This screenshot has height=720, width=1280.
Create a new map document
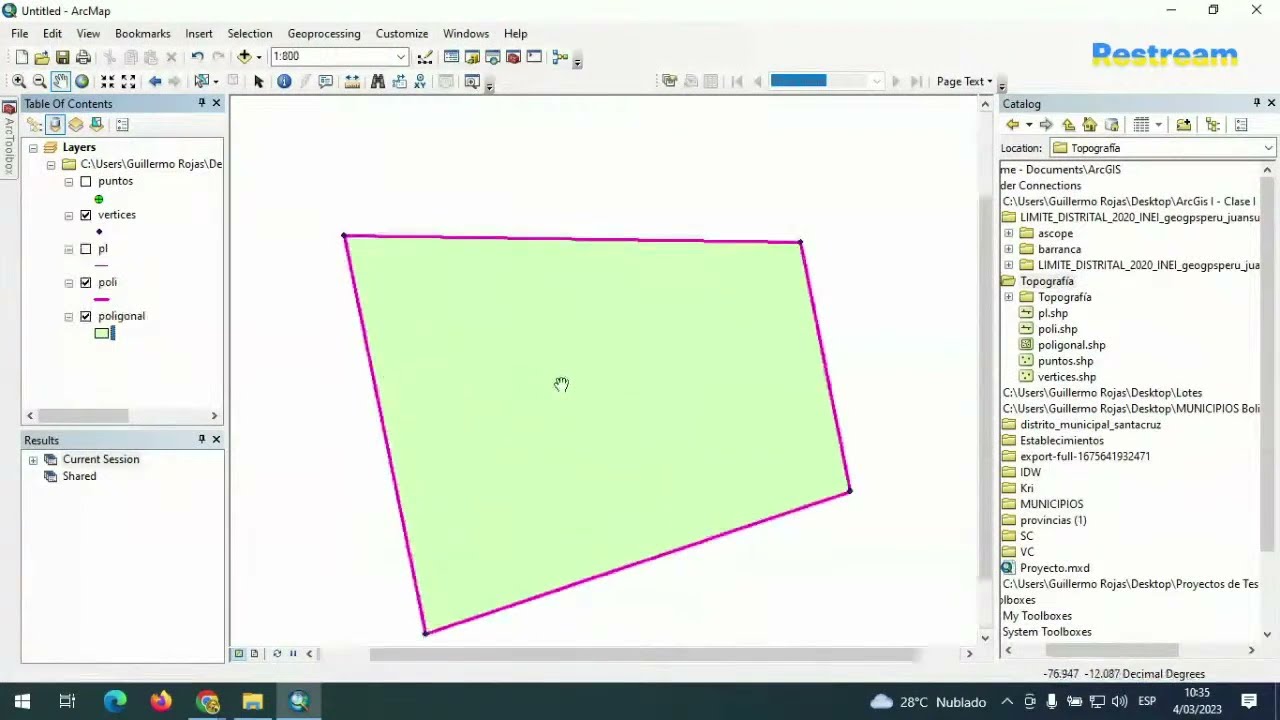[21, 57]
